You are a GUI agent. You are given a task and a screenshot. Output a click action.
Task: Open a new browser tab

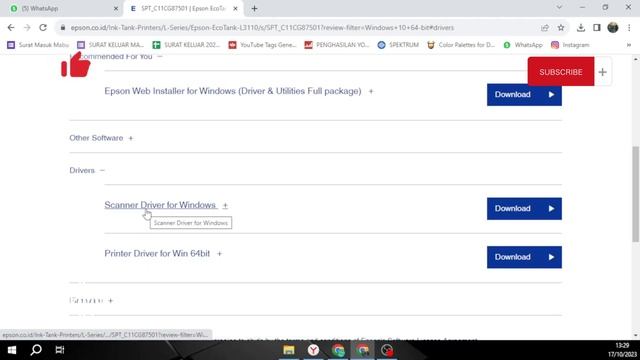pyautogui.click(x=254, y=8)
